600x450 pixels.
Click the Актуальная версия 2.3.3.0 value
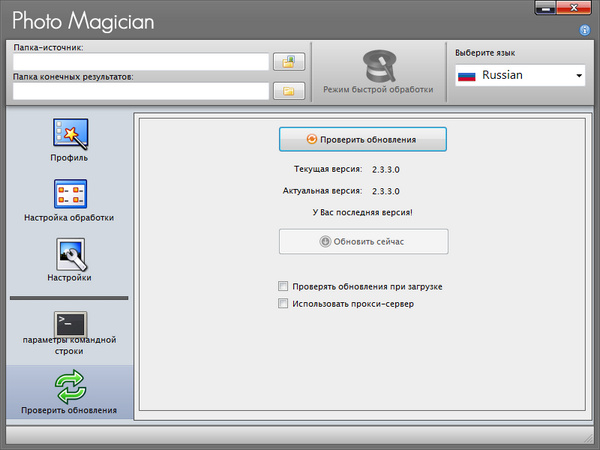click(x=386, y=190)
